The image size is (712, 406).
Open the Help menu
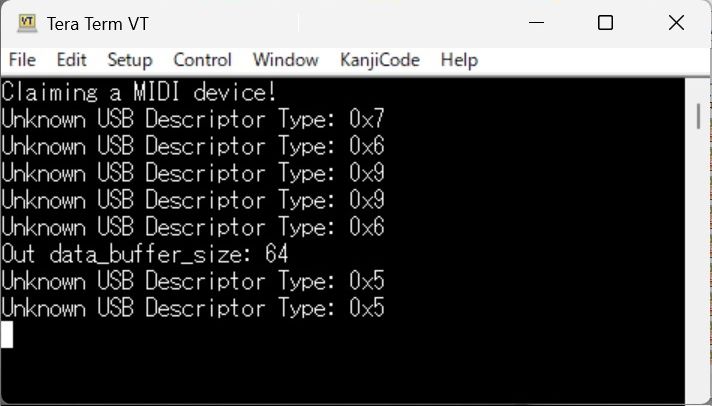pyautogui.click(x=459, y=60)
